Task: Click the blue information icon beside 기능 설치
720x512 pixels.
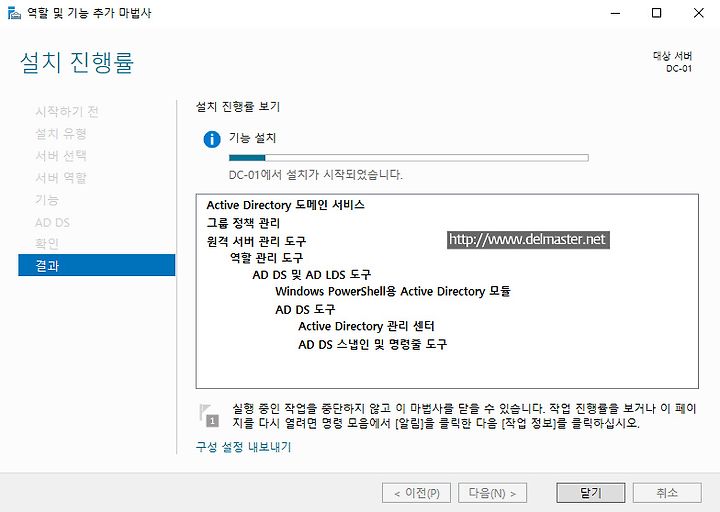Action: click(x=212, y=139)
